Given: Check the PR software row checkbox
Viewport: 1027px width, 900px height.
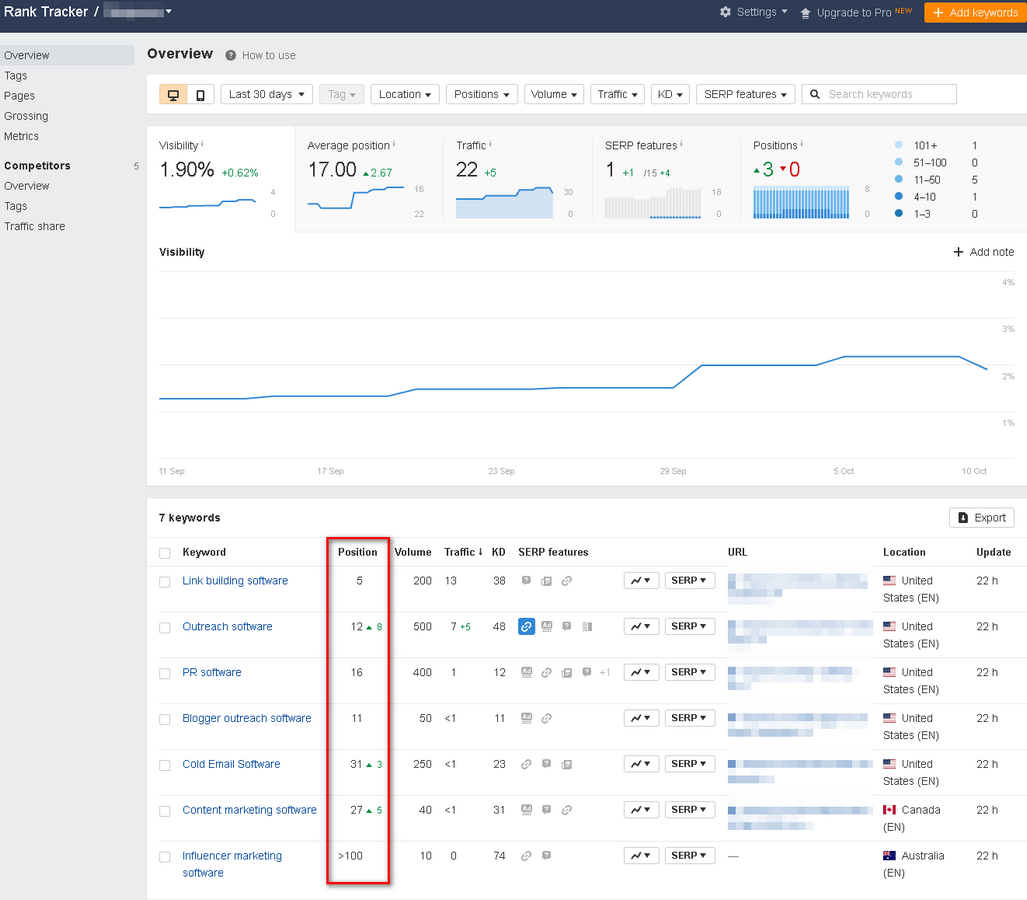Looking at the screenshot, I should [165, 673].
